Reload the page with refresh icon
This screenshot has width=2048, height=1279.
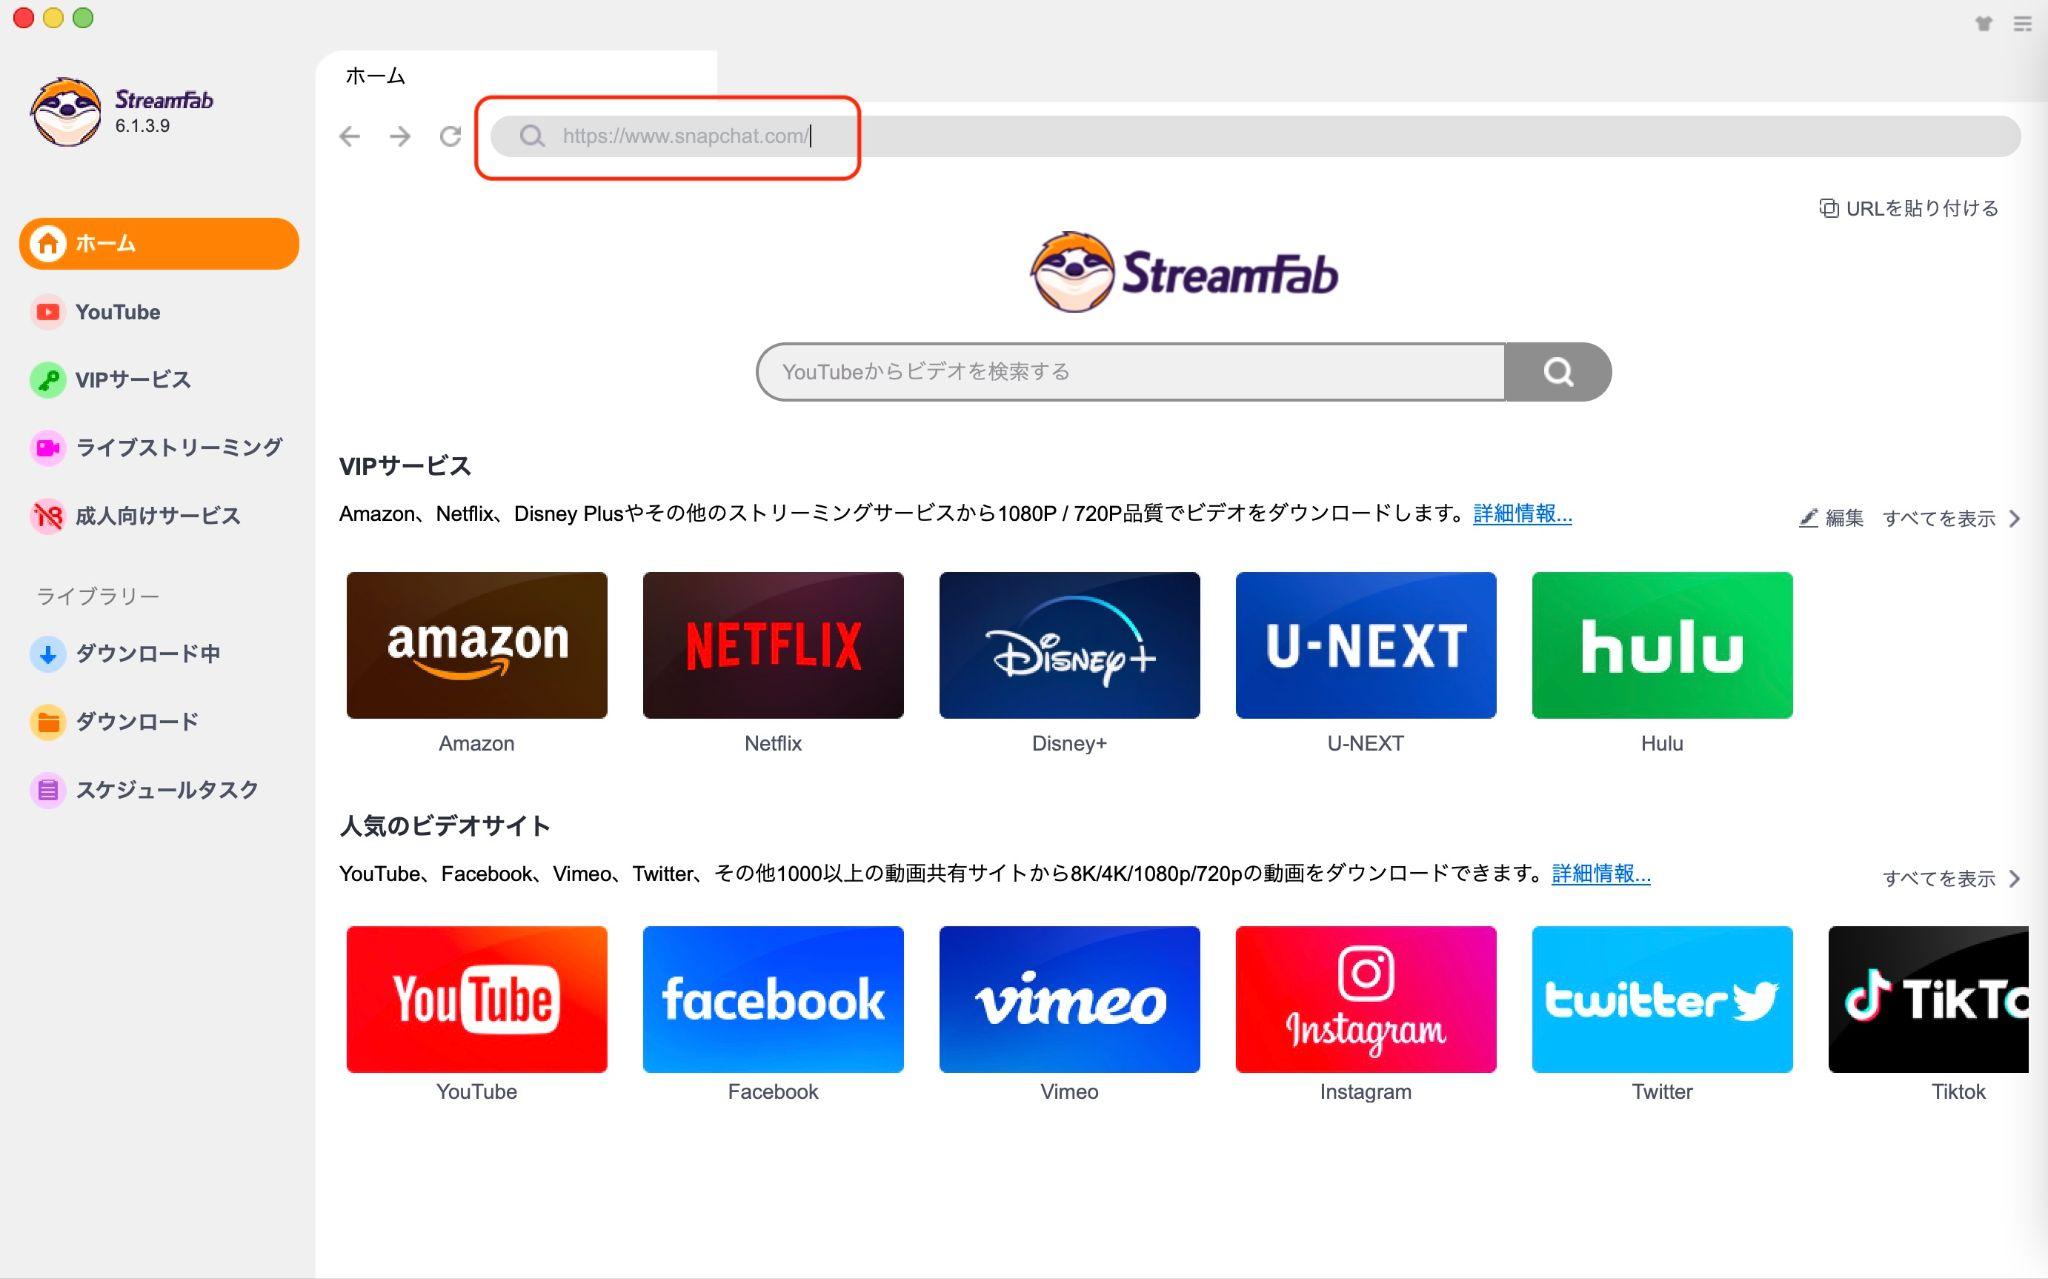(450, 136)
